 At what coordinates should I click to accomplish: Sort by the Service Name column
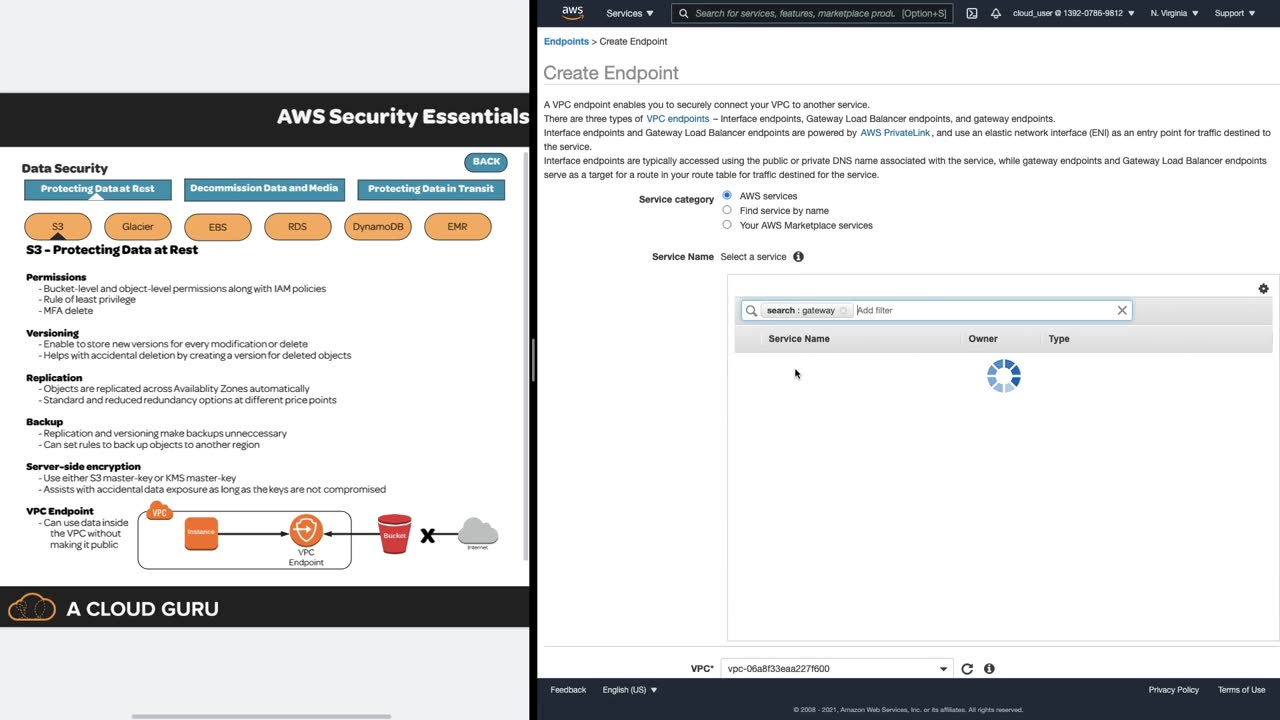click(x=799, y=338)
